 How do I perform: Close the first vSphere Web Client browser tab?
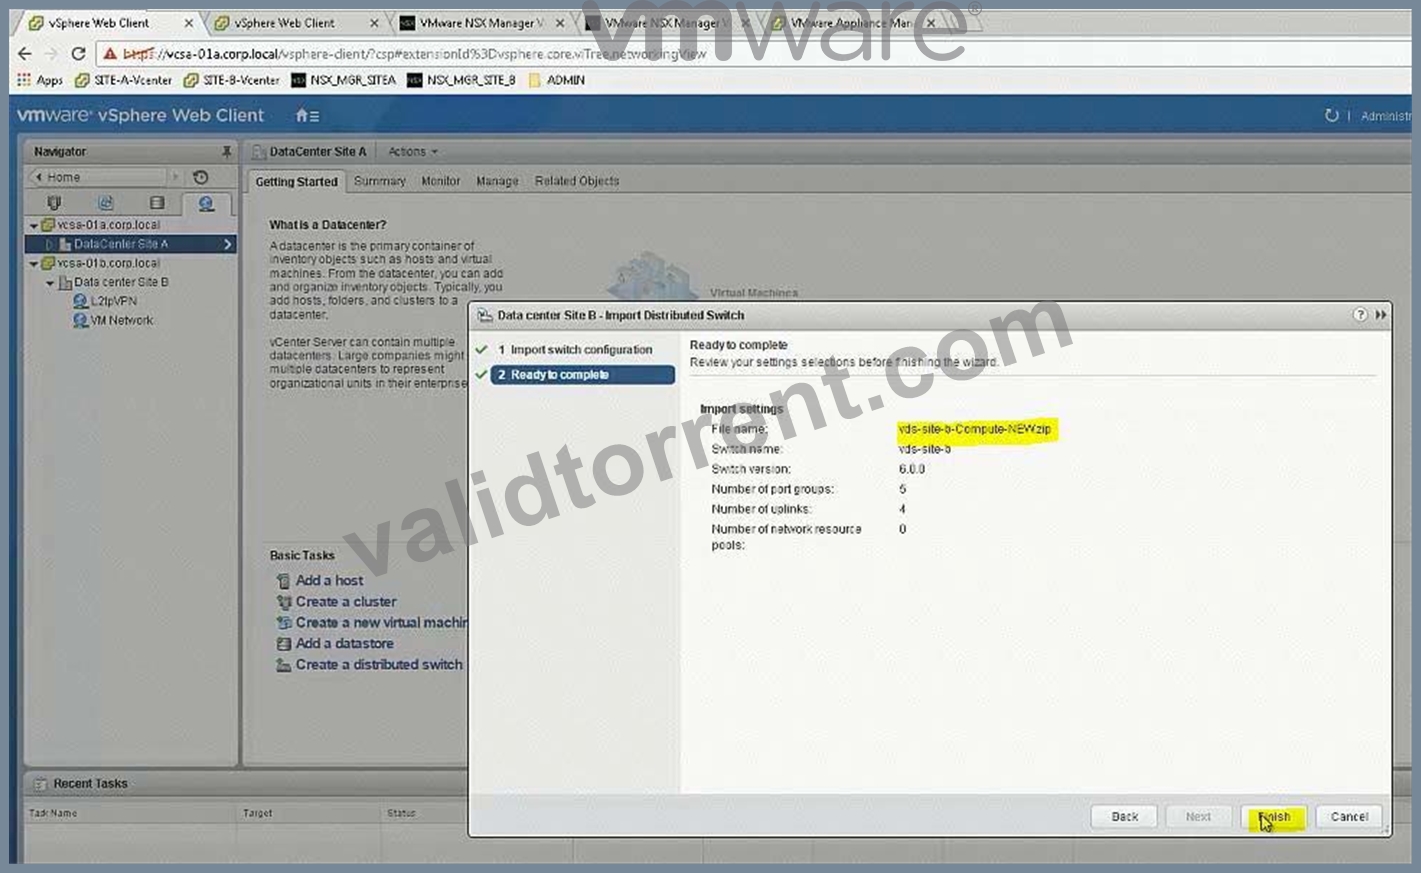click(188, 23)
